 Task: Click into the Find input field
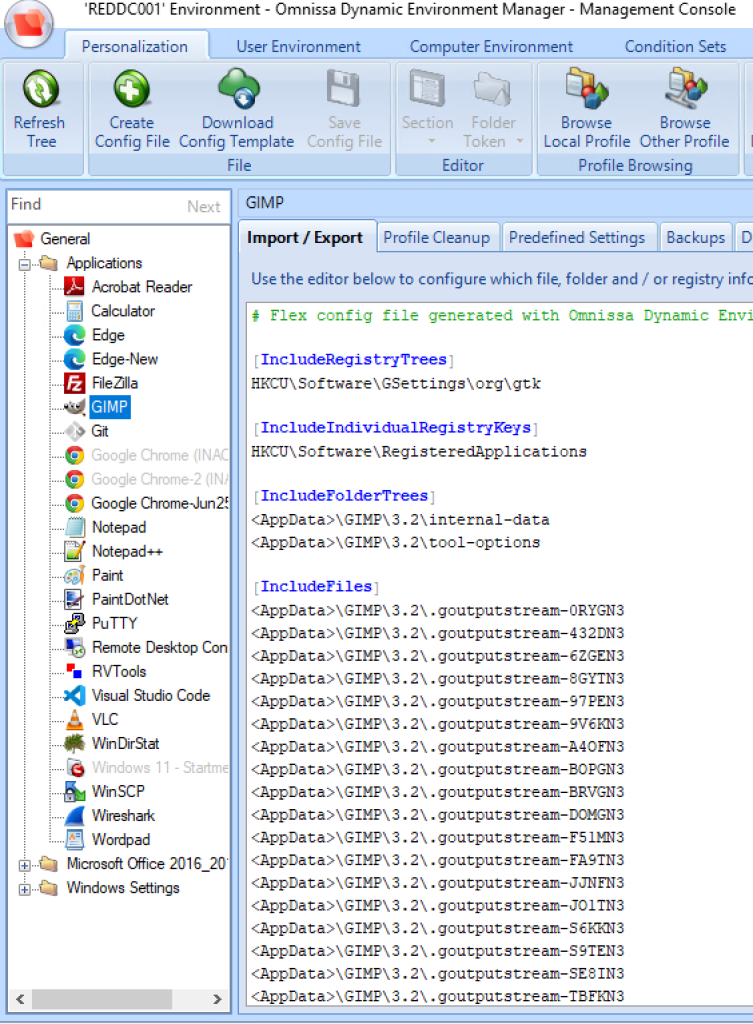point(95,206)
